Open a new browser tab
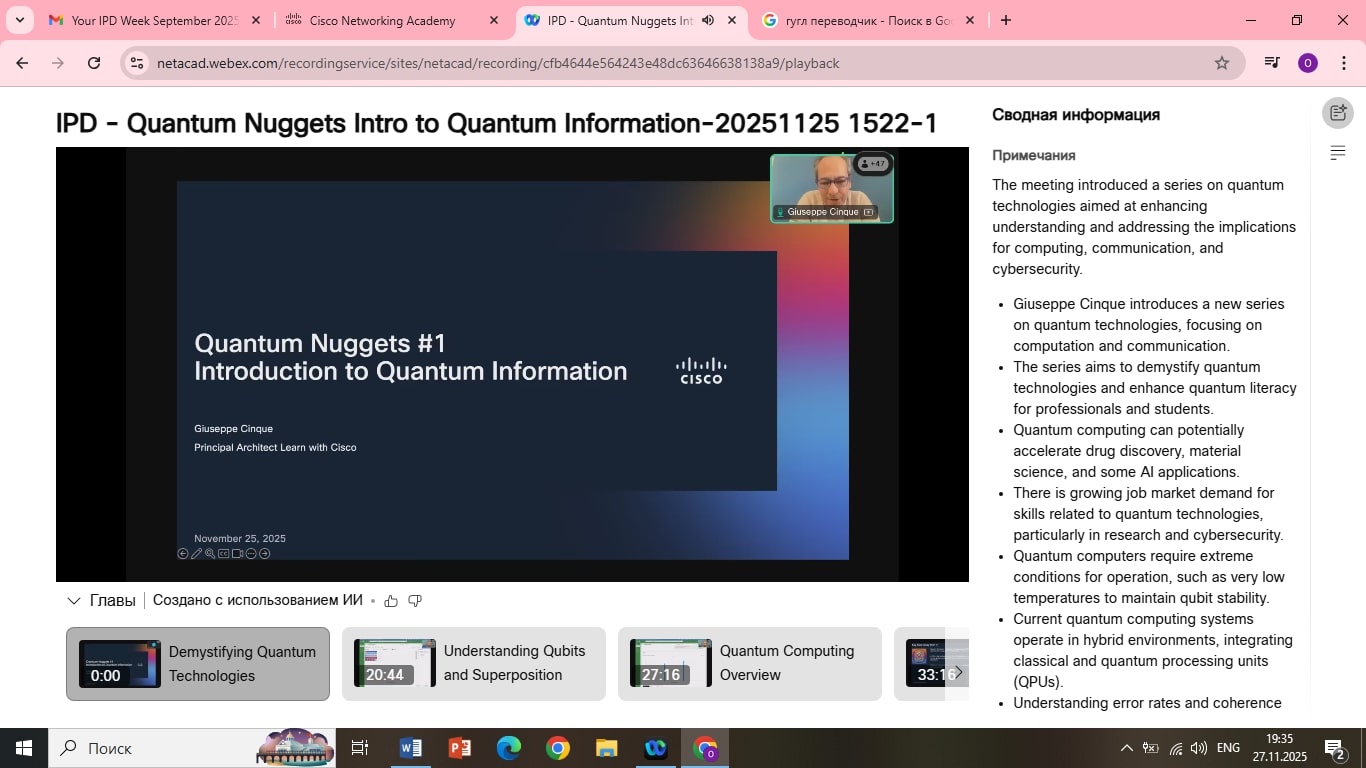Viewport: 1366px width, 768px height. (1006, 20)
